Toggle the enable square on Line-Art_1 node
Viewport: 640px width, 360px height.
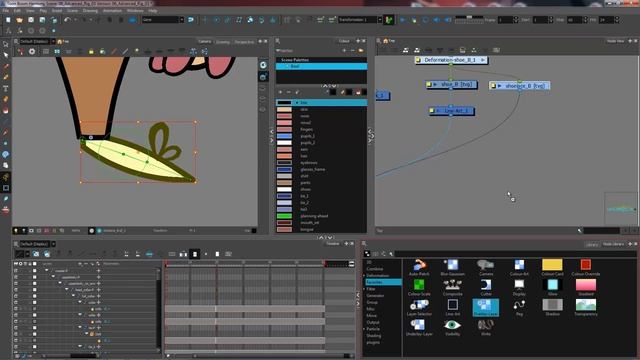click(x=432, y=111)
